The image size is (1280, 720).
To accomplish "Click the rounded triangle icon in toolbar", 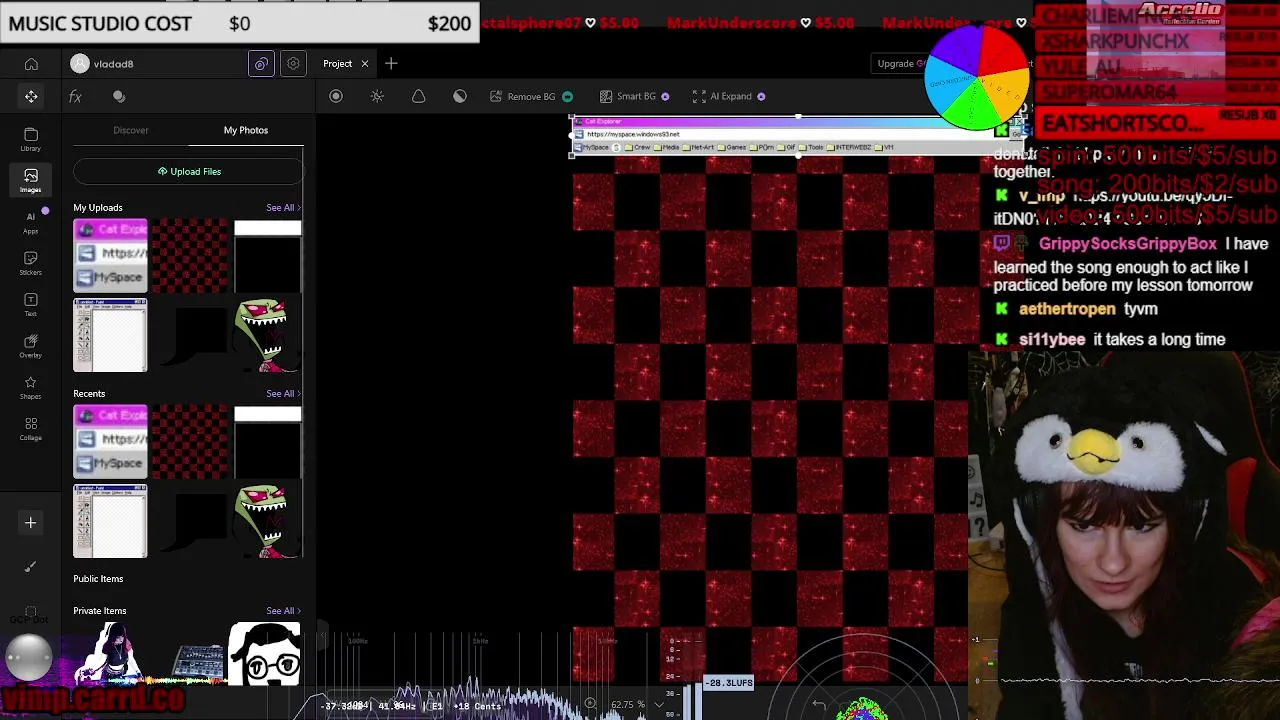I will tap(419, 96).
